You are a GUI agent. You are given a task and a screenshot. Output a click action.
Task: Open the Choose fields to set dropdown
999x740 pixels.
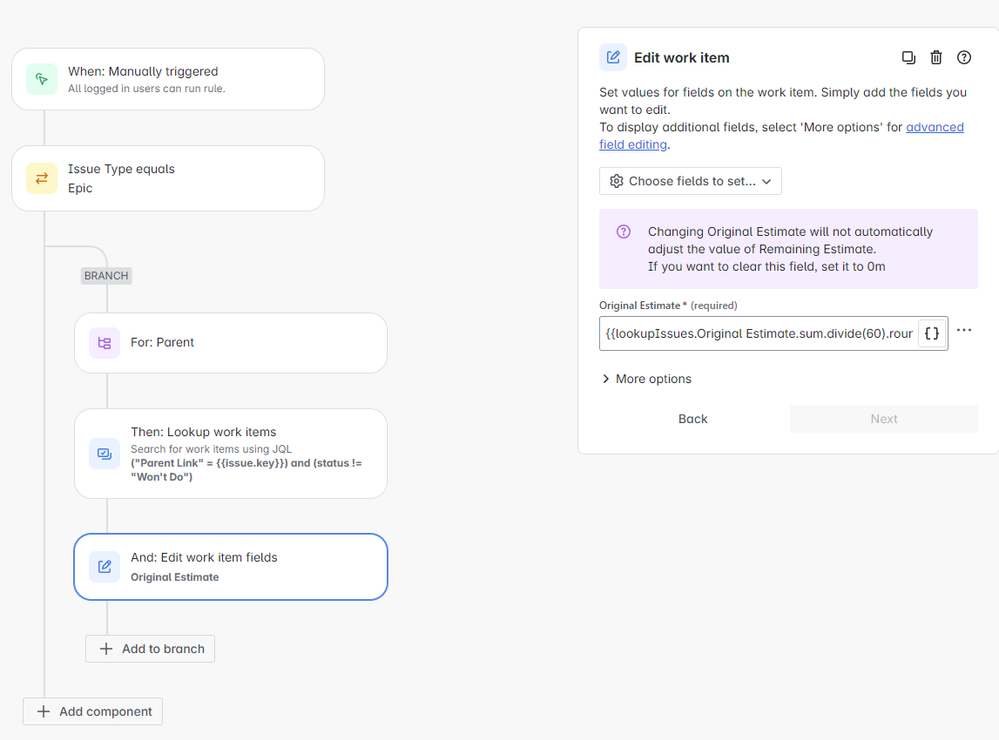[690, 181]
